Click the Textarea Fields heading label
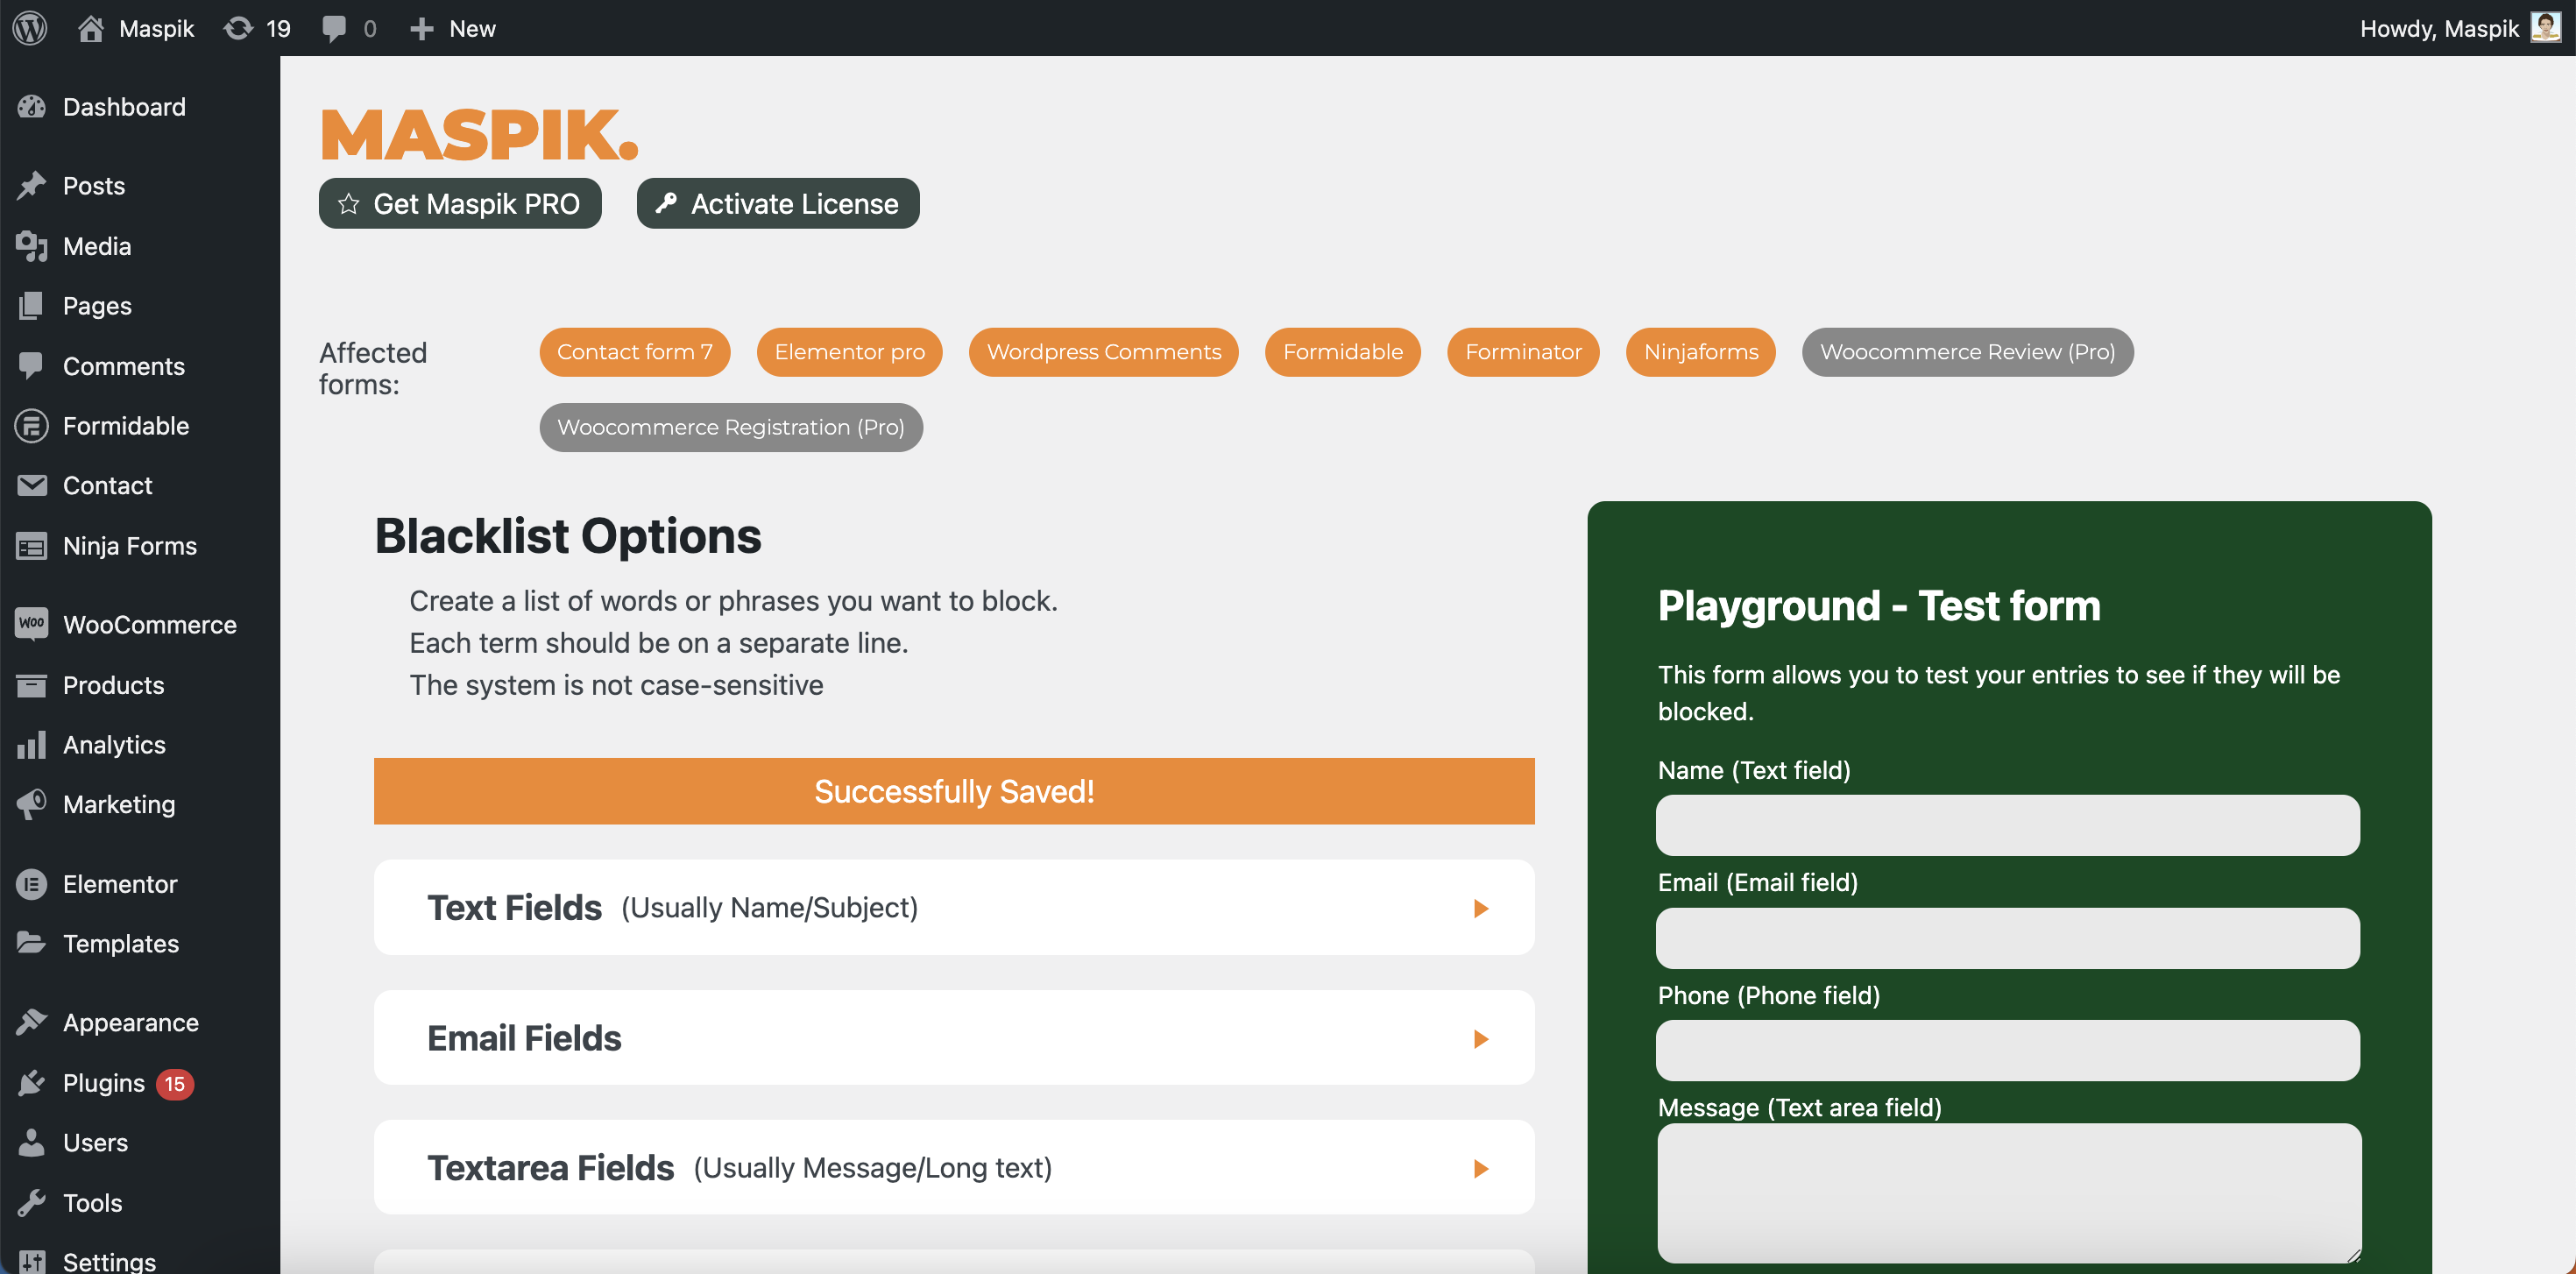Image resolution: width=2576 pixels, height=1274 pixels. [551, 1167]
